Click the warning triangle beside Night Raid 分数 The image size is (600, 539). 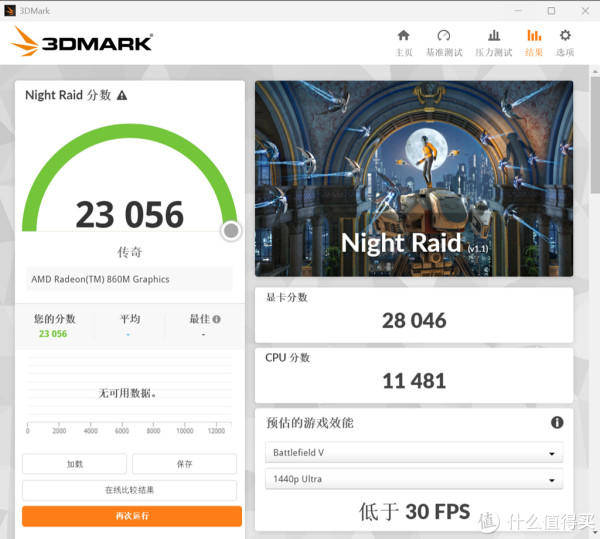(122, 95)
